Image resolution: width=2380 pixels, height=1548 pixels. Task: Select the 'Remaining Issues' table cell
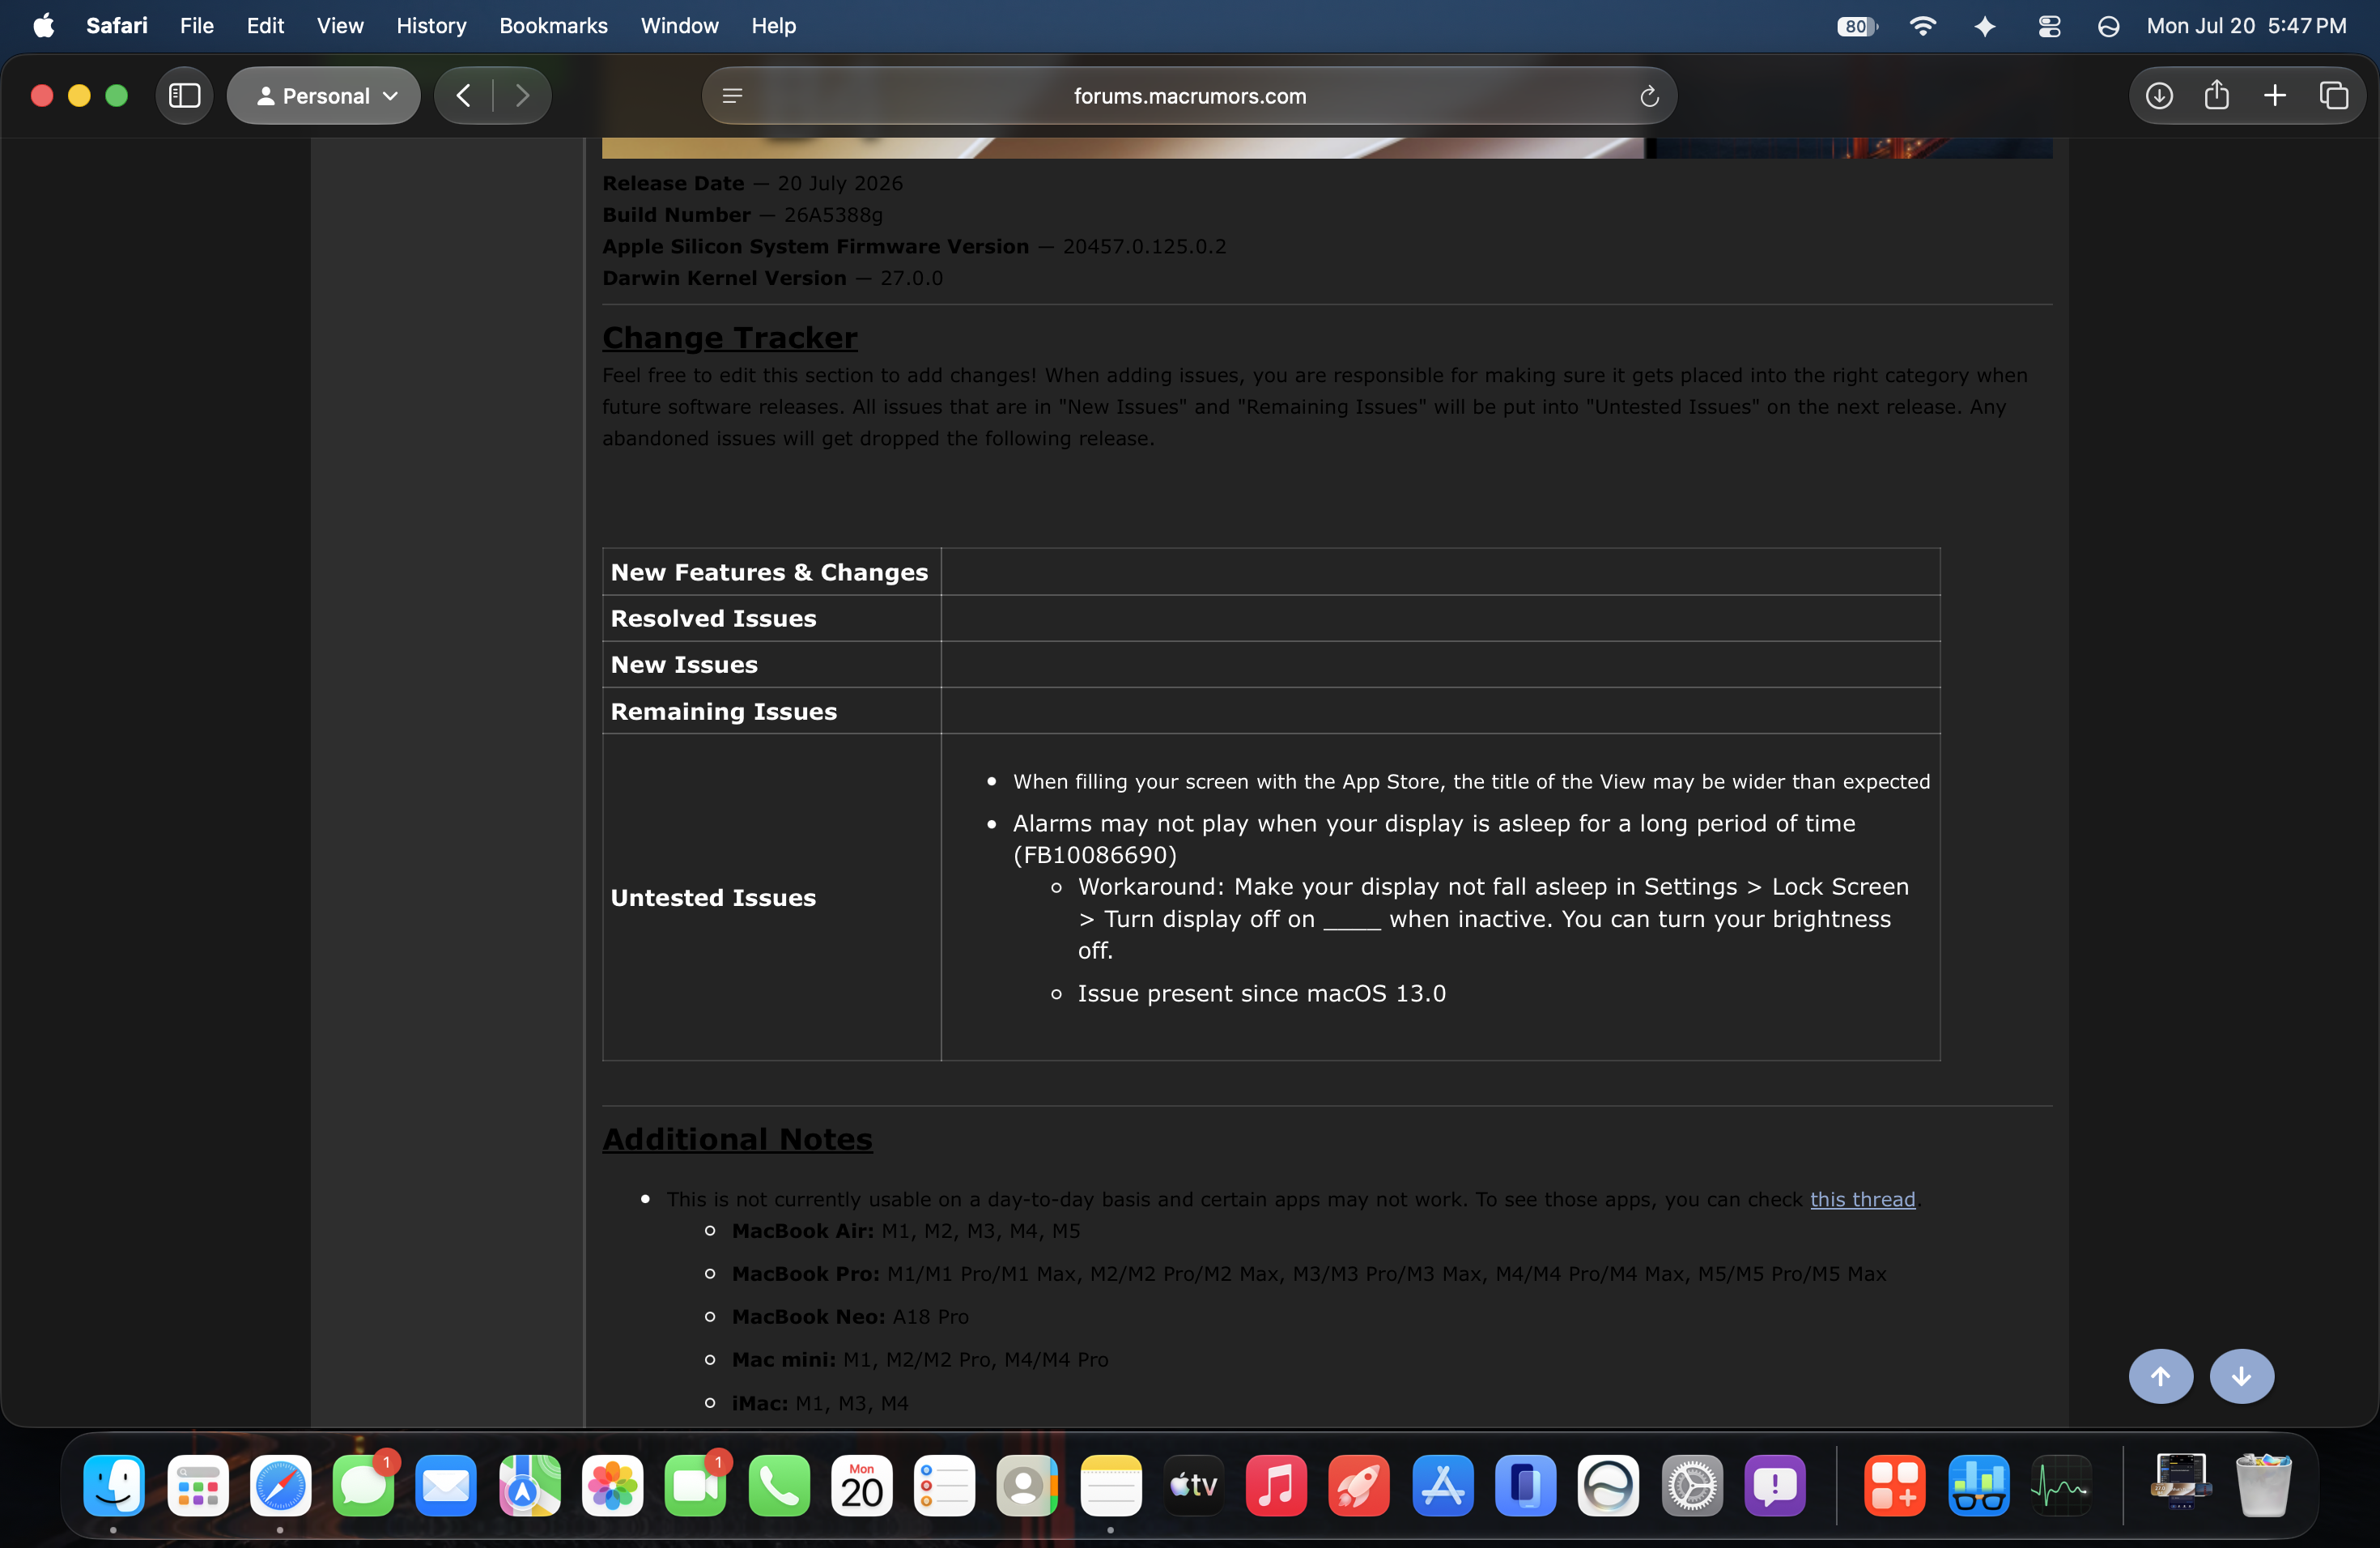coord(771,711)
